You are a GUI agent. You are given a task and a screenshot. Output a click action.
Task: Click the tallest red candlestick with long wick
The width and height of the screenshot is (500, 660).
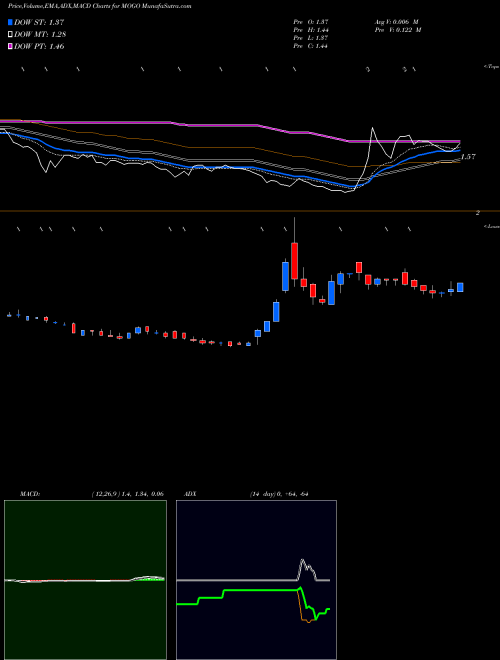294,260
